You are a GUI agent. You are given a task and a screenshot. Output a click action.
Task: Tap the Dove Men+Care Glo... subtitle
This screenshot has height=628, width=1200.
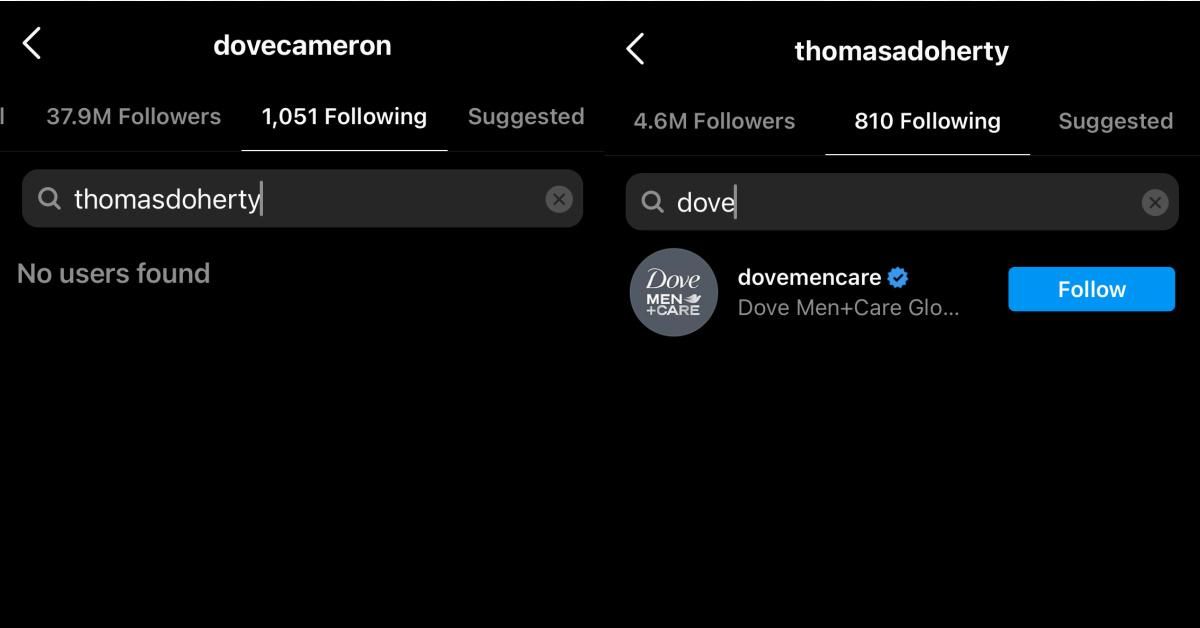tap(848, 307)
